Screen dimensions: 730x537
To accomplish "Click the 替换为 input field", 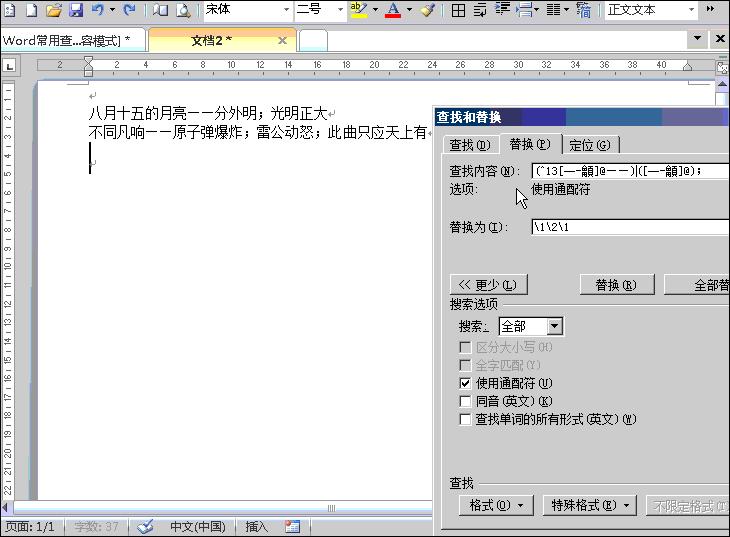I will point(630,227).
